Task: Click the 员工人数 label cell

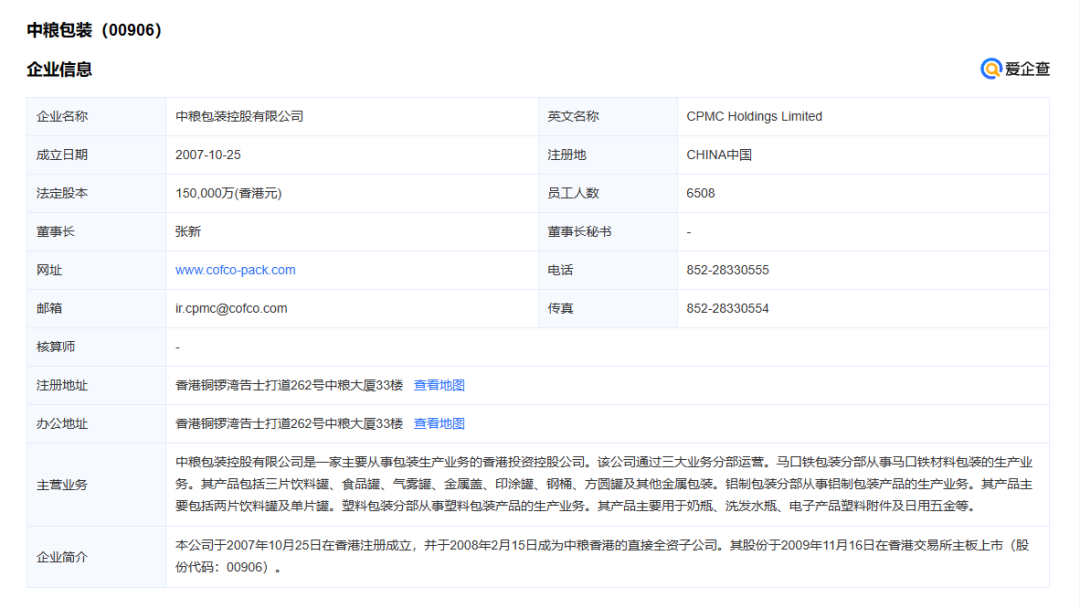Action: click(x=608, y=194)
